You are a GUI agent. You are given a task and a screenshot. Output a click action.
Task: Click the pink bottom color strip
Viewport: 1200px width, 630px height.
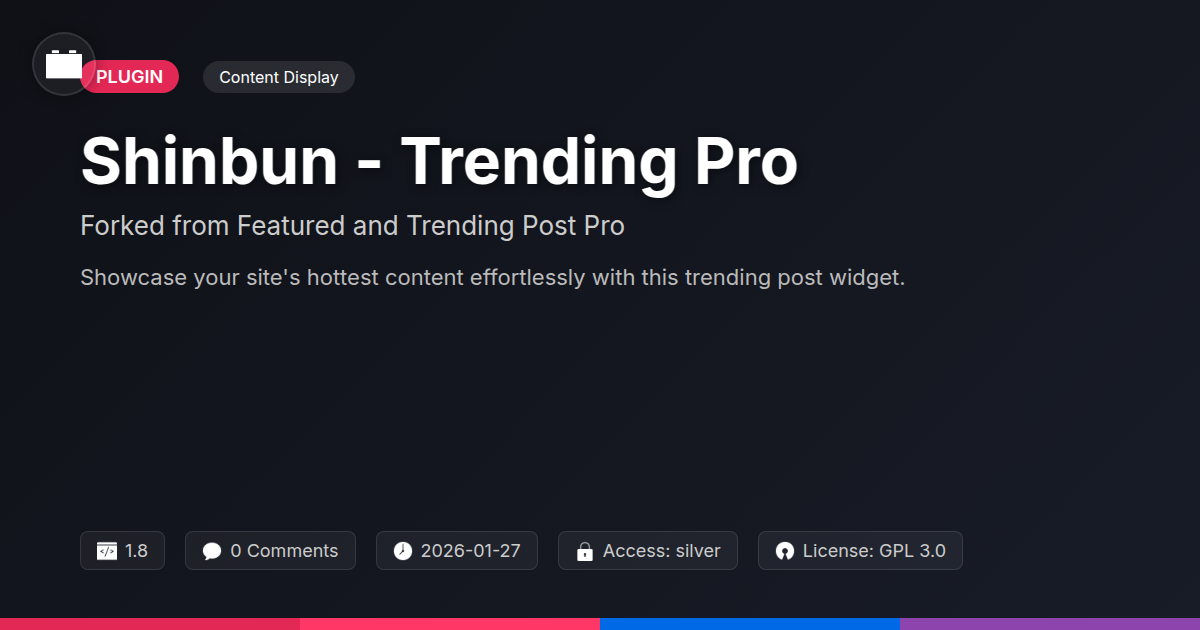[x=450, y=623]
